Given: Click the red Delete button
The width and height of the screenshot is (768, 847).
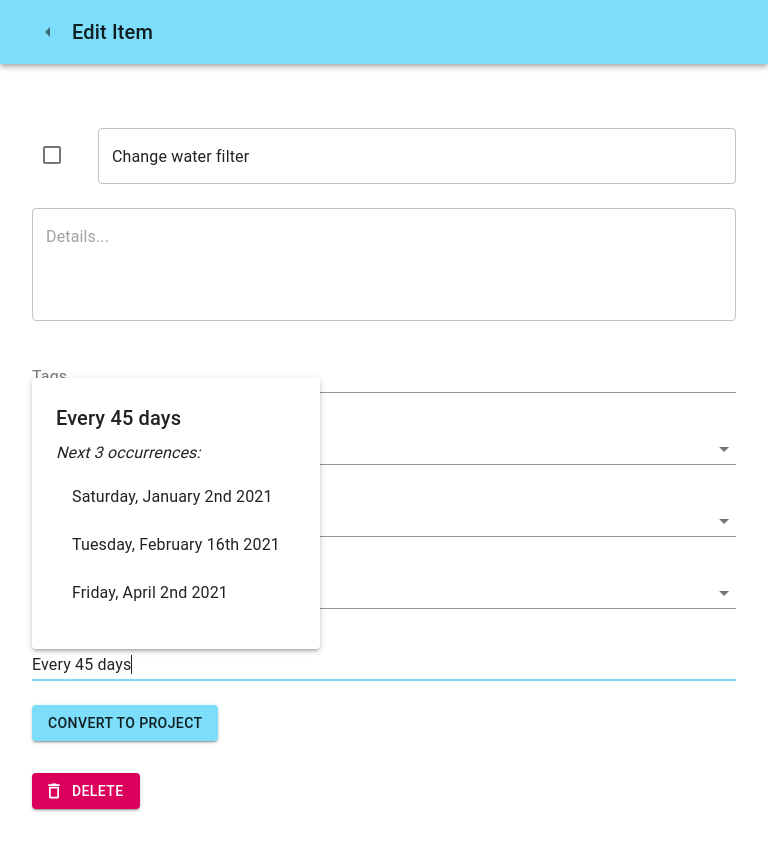Looking at the screenshot, I should (86, 791).
